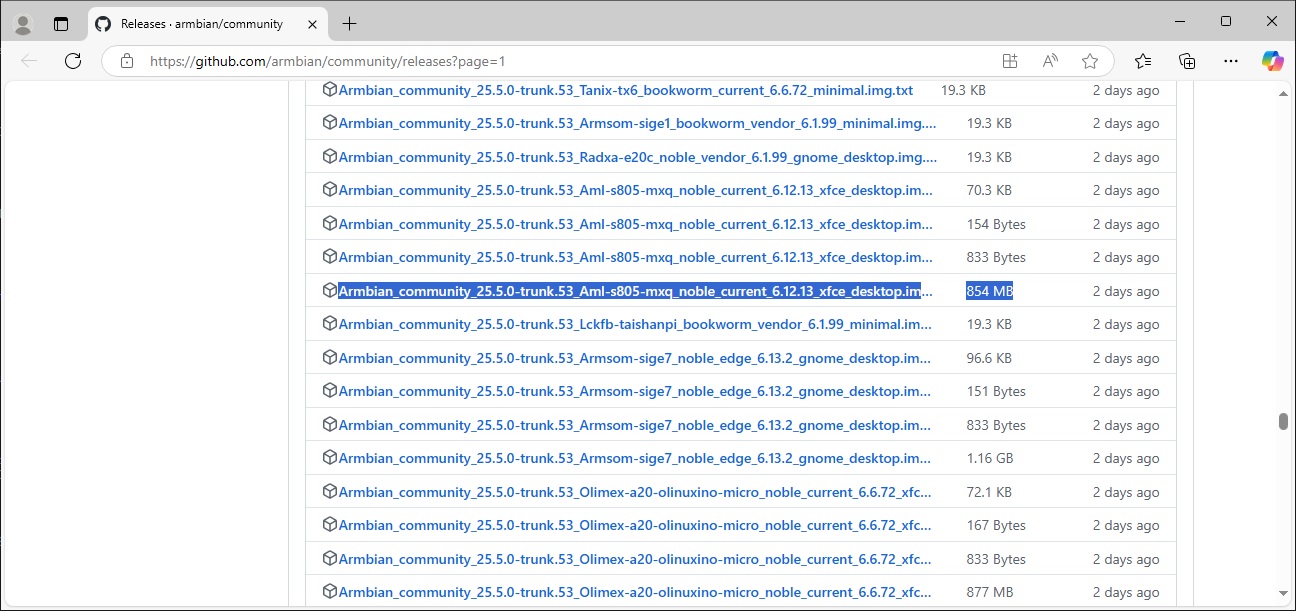The width and height of the screenshot is (1296, 611).
Task: Click the scrollbar down arrow
Action: 1283,593
